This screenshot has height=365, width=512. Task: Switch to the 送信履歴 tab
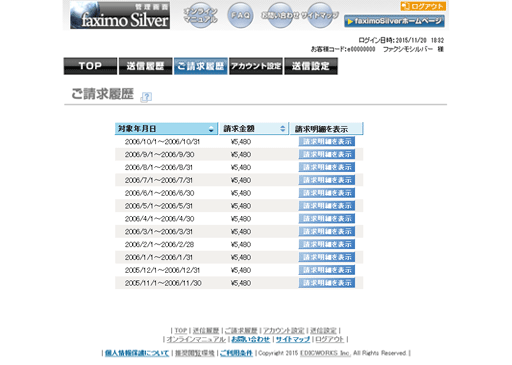pos(145,66)
